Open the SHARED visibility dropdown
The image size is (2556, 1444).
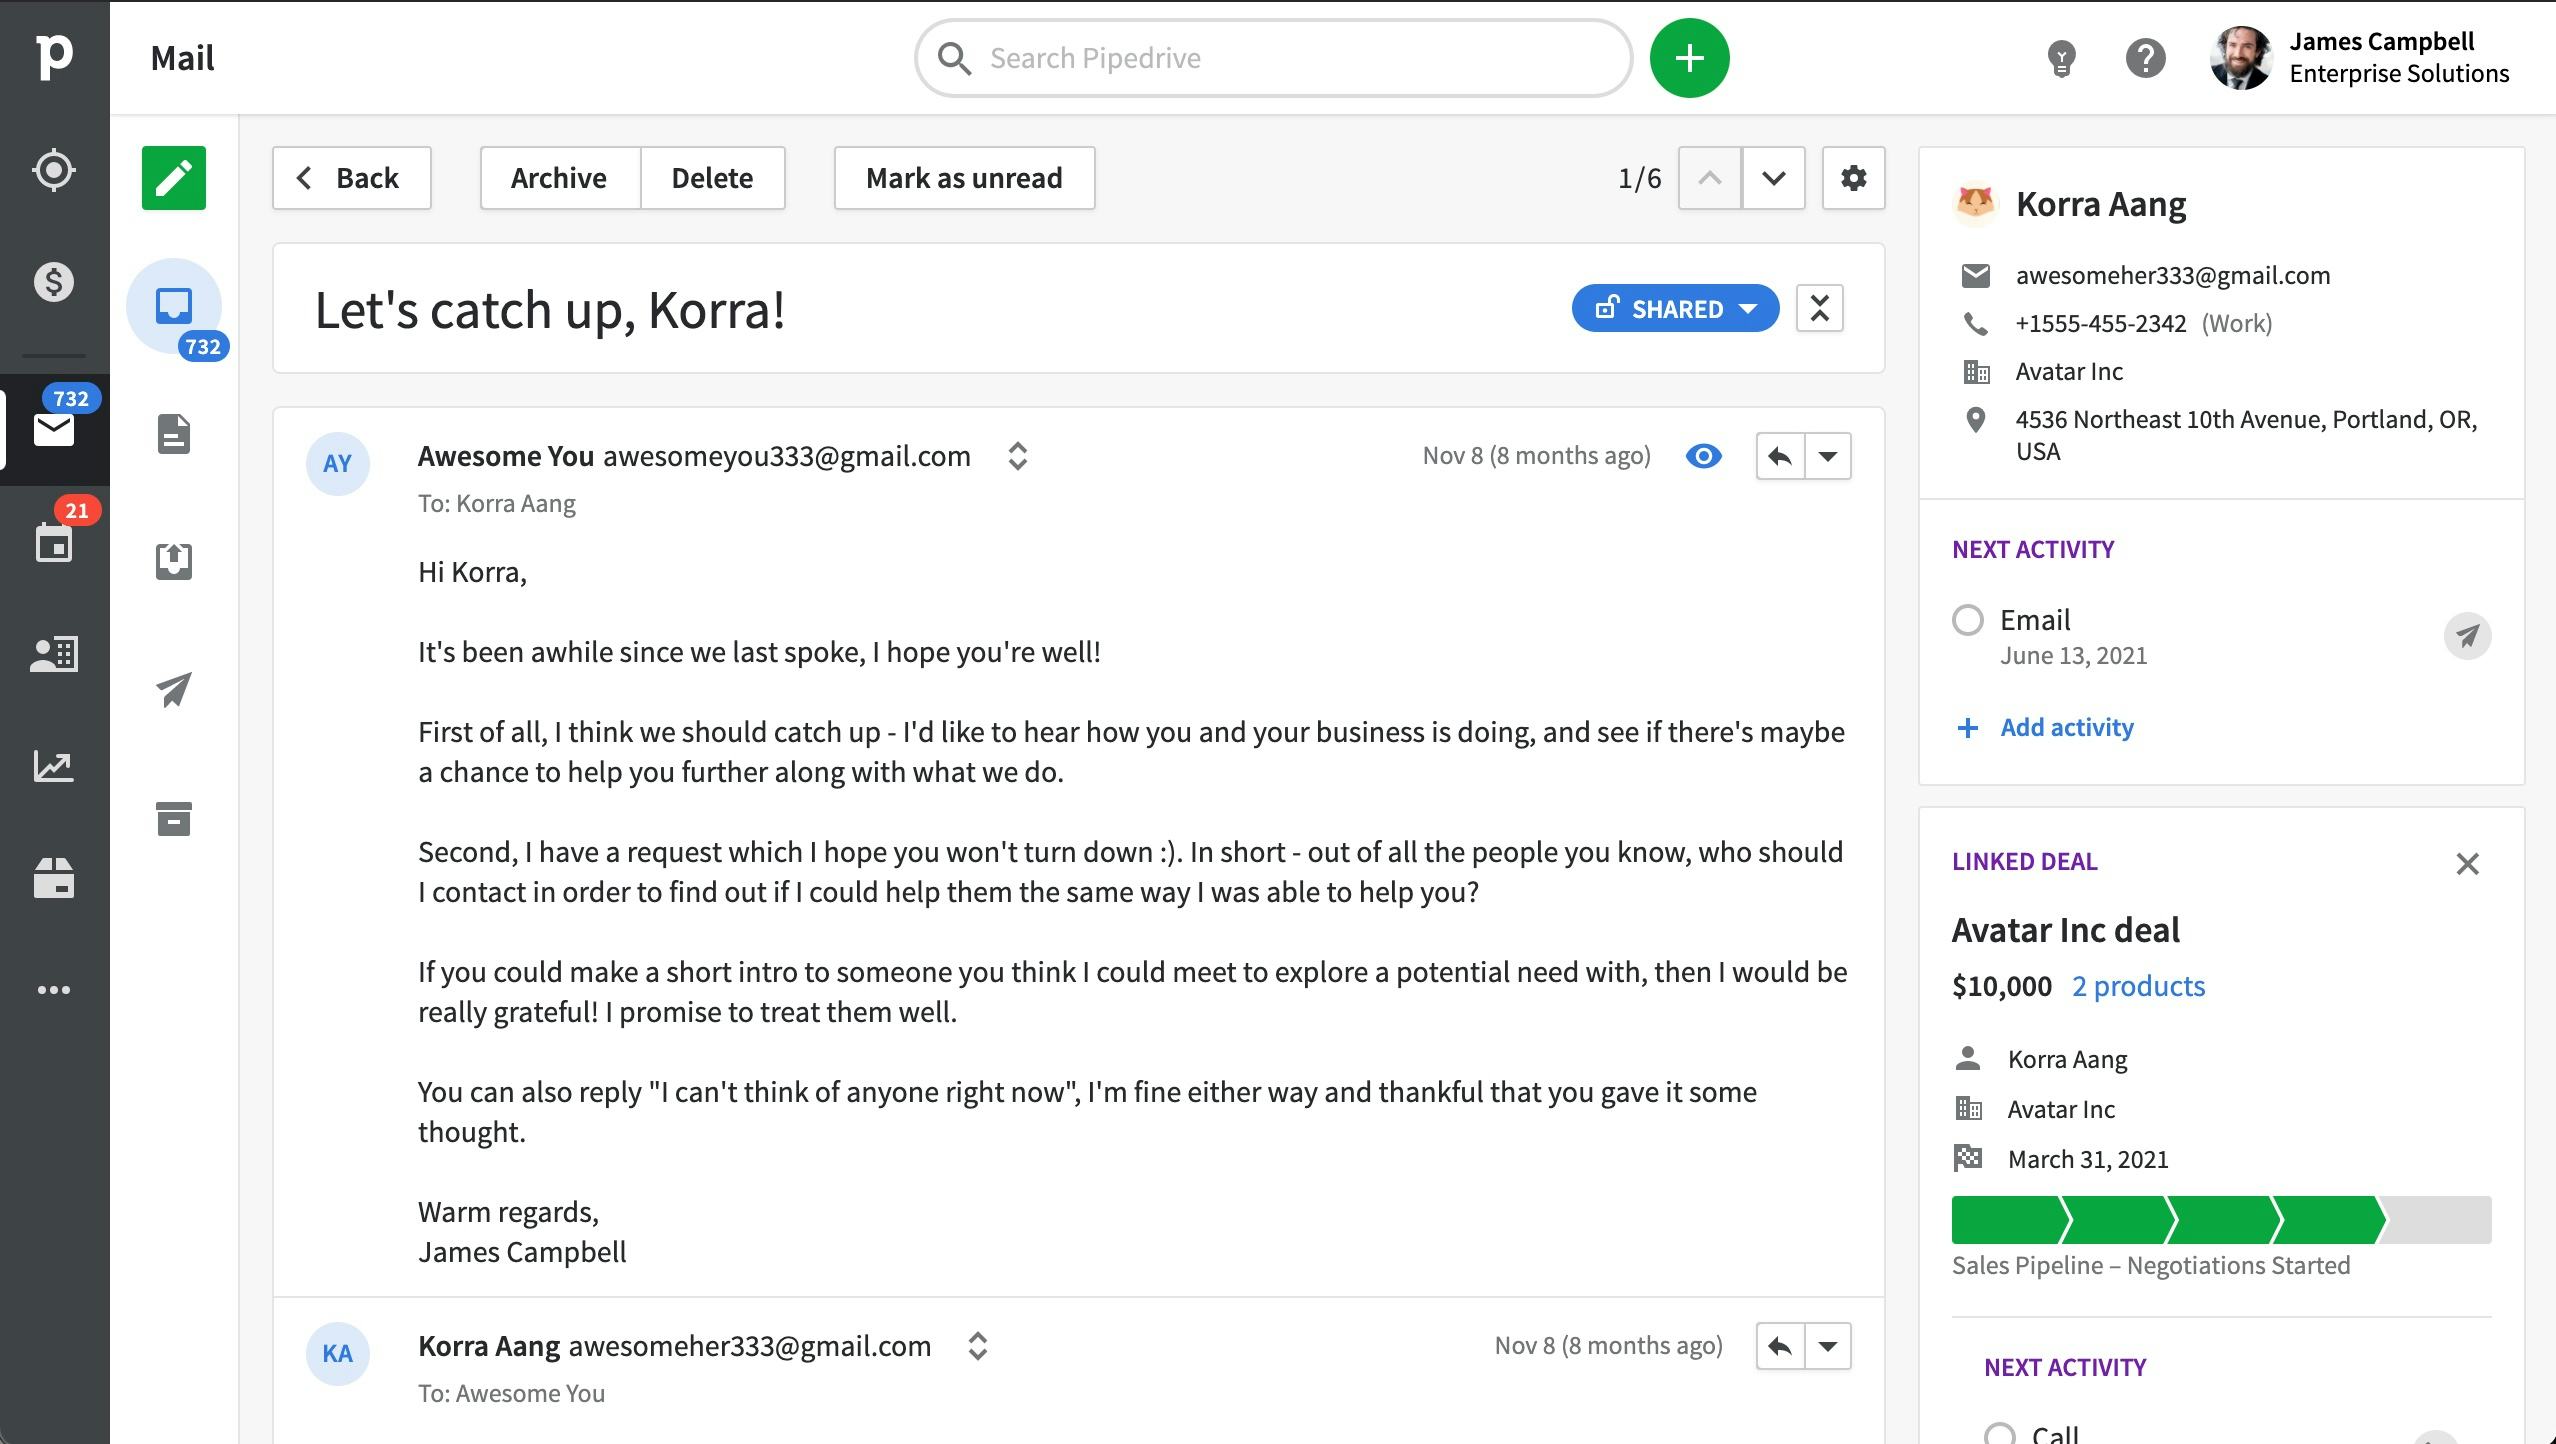point(1675,308)
